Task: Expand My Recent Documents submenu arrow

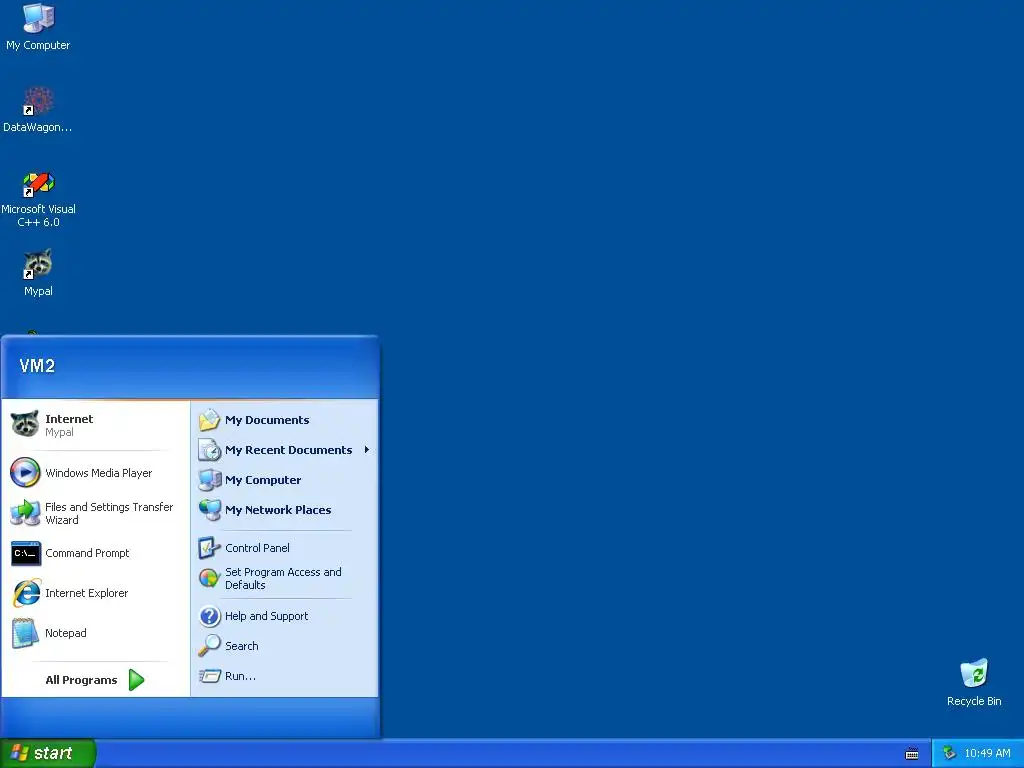Action: [367, 450]
